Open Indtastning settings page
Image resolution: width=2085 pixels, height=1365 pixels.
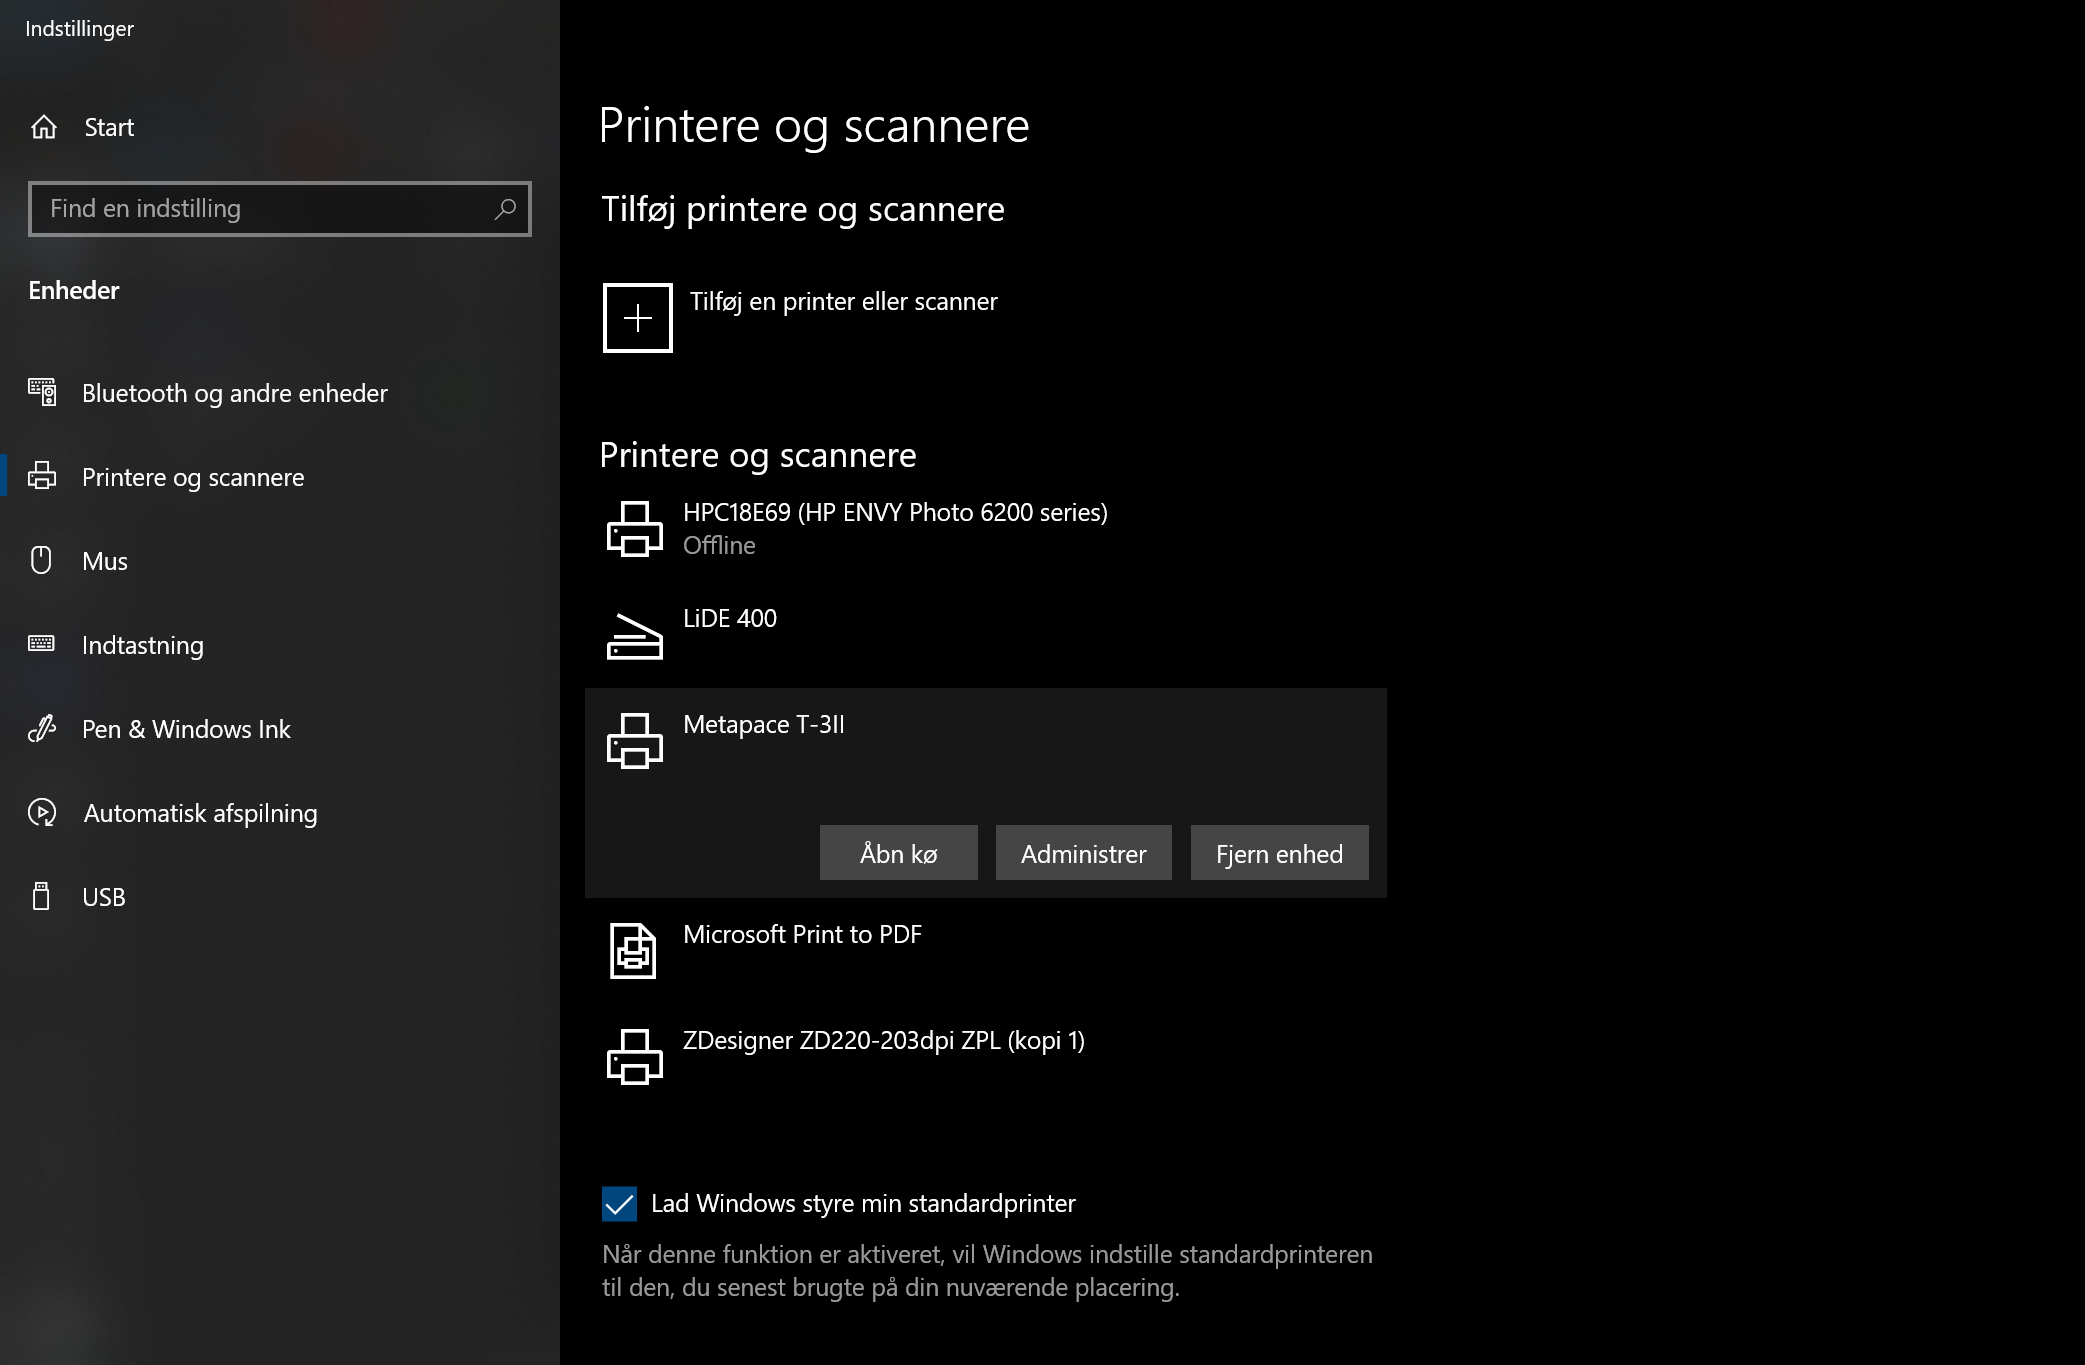[x=280, y=645]
